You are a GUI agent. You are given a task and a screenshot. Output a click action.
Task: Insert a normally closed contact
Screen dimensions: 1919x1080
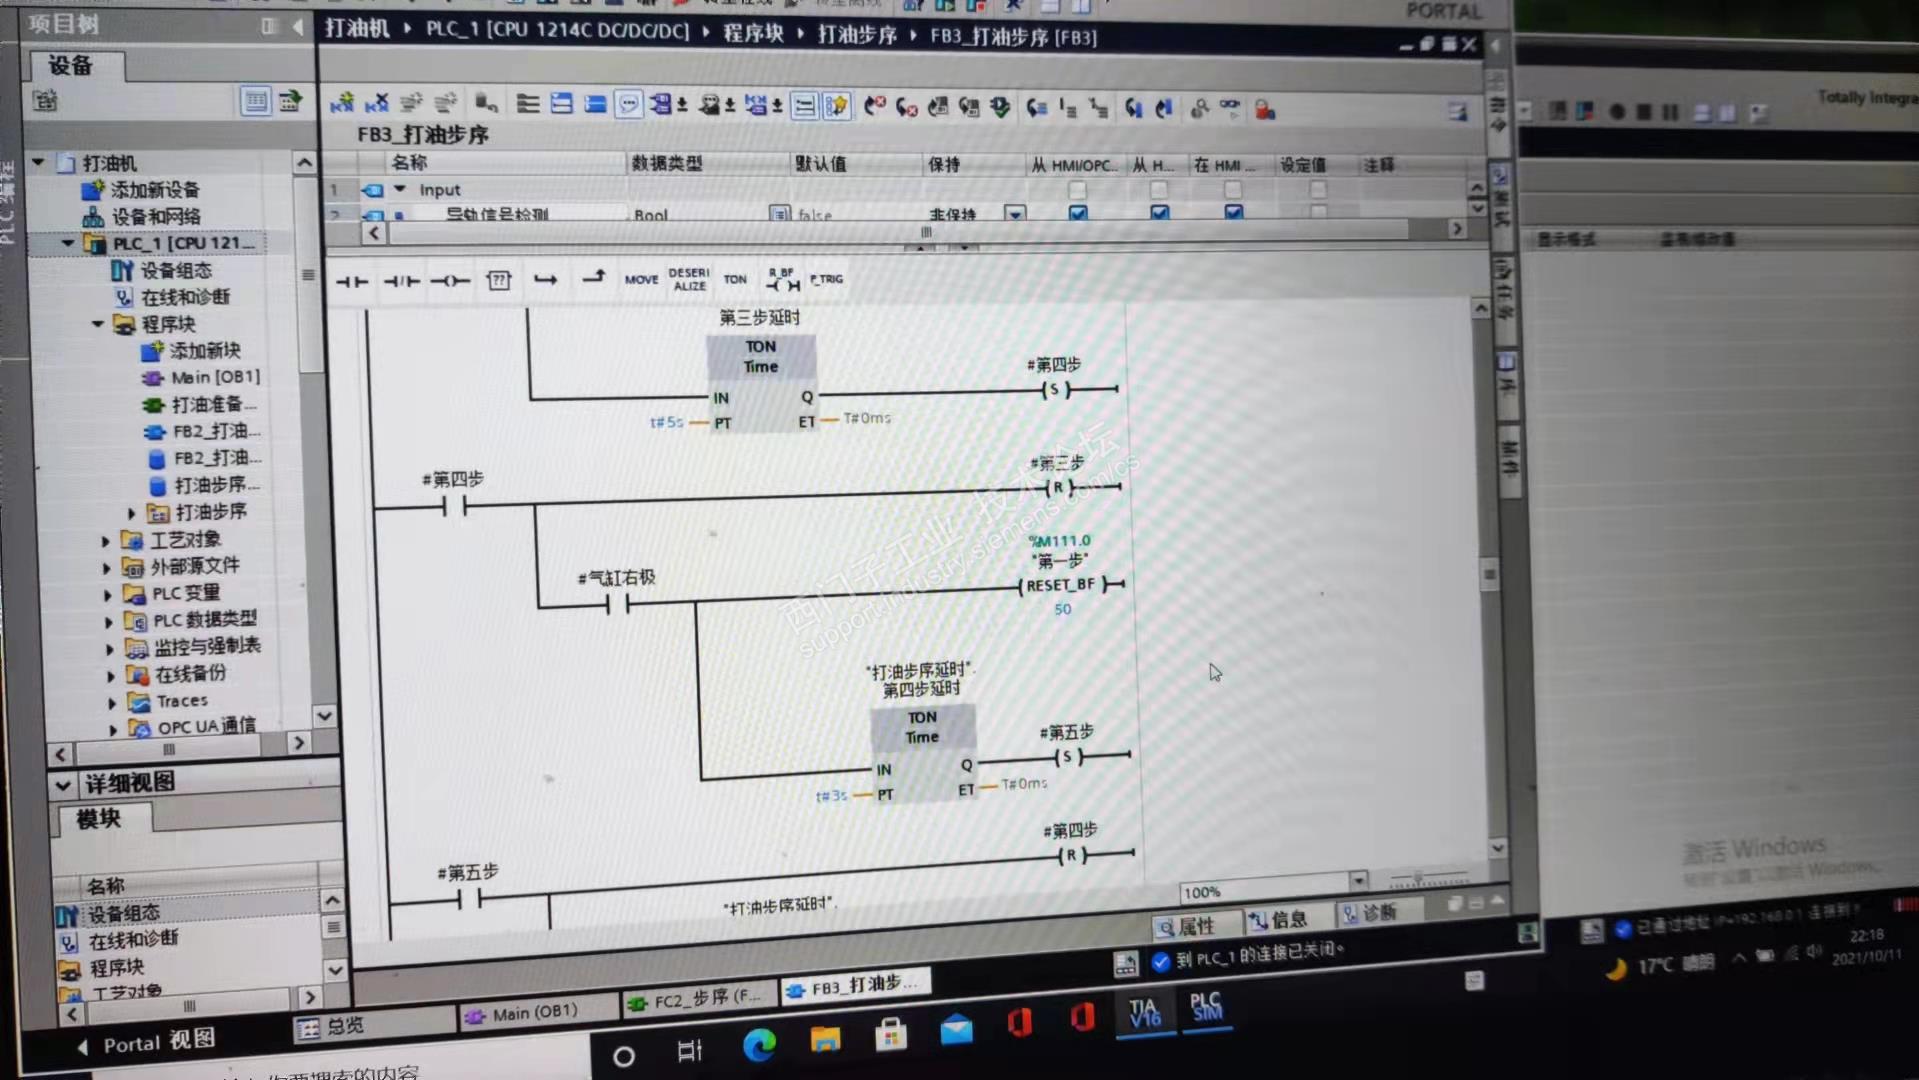(401, 282)
